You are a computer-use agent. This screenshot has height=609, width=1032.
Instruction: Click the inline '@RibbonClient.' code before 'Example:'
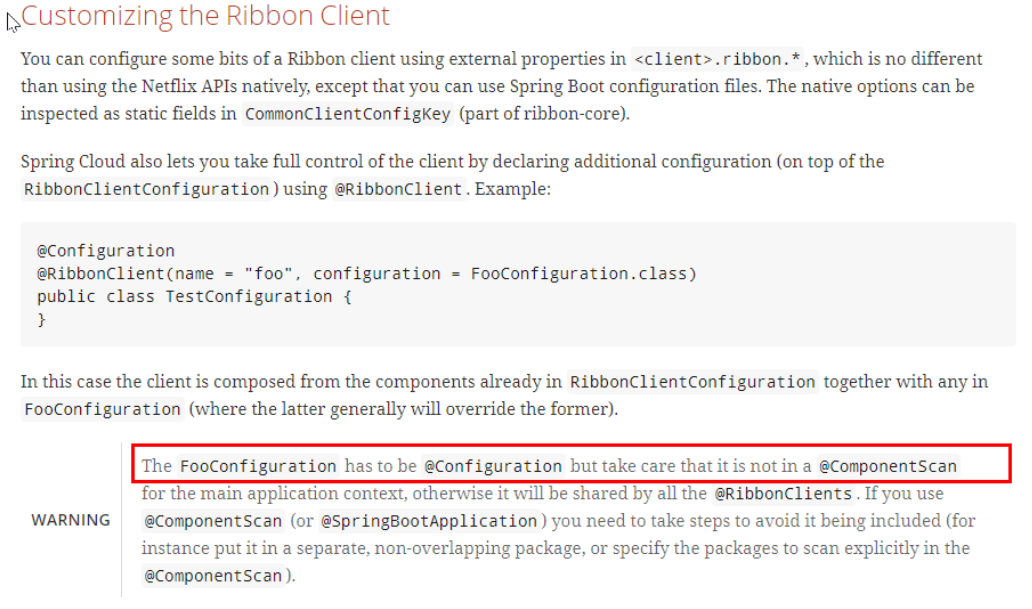click(400, 189)
